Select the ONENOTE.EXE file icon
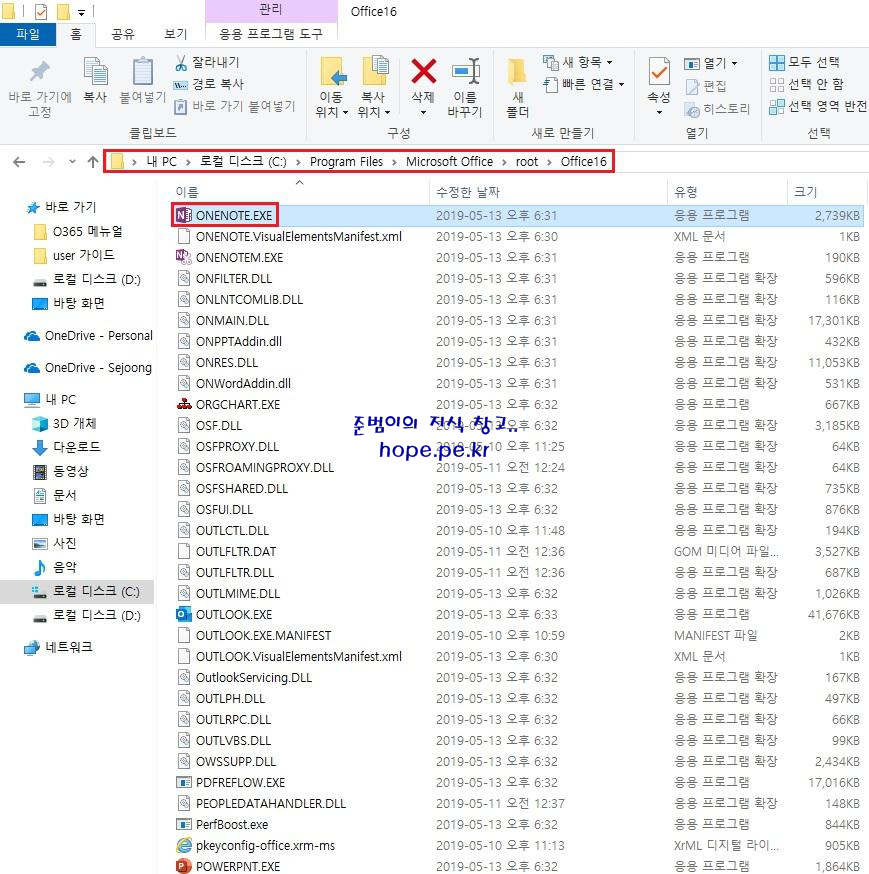Viewport: 869px width, 874px height. click(183, 215)
